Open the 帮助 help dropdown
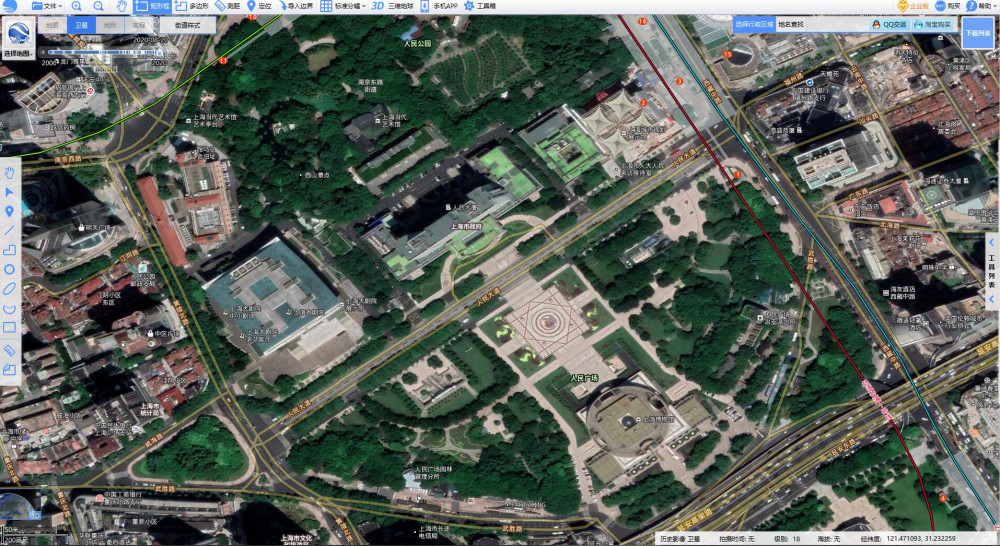The width and height of the screenshot is (1000, 546). [x=981, y=6]
